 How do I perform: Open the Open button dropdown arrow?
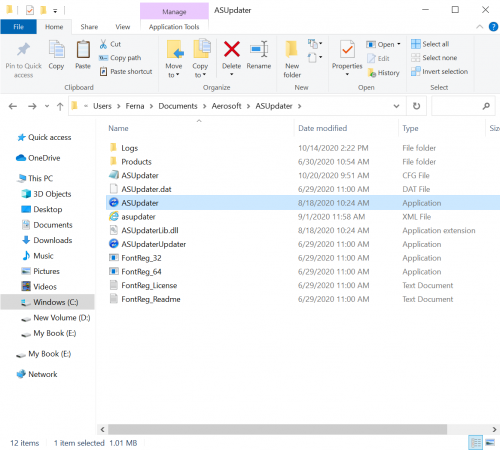click(399, 44)
